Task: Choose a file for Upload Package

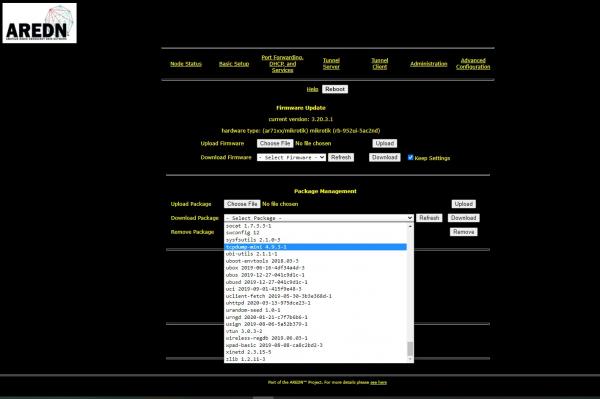Action: (242, 204)
